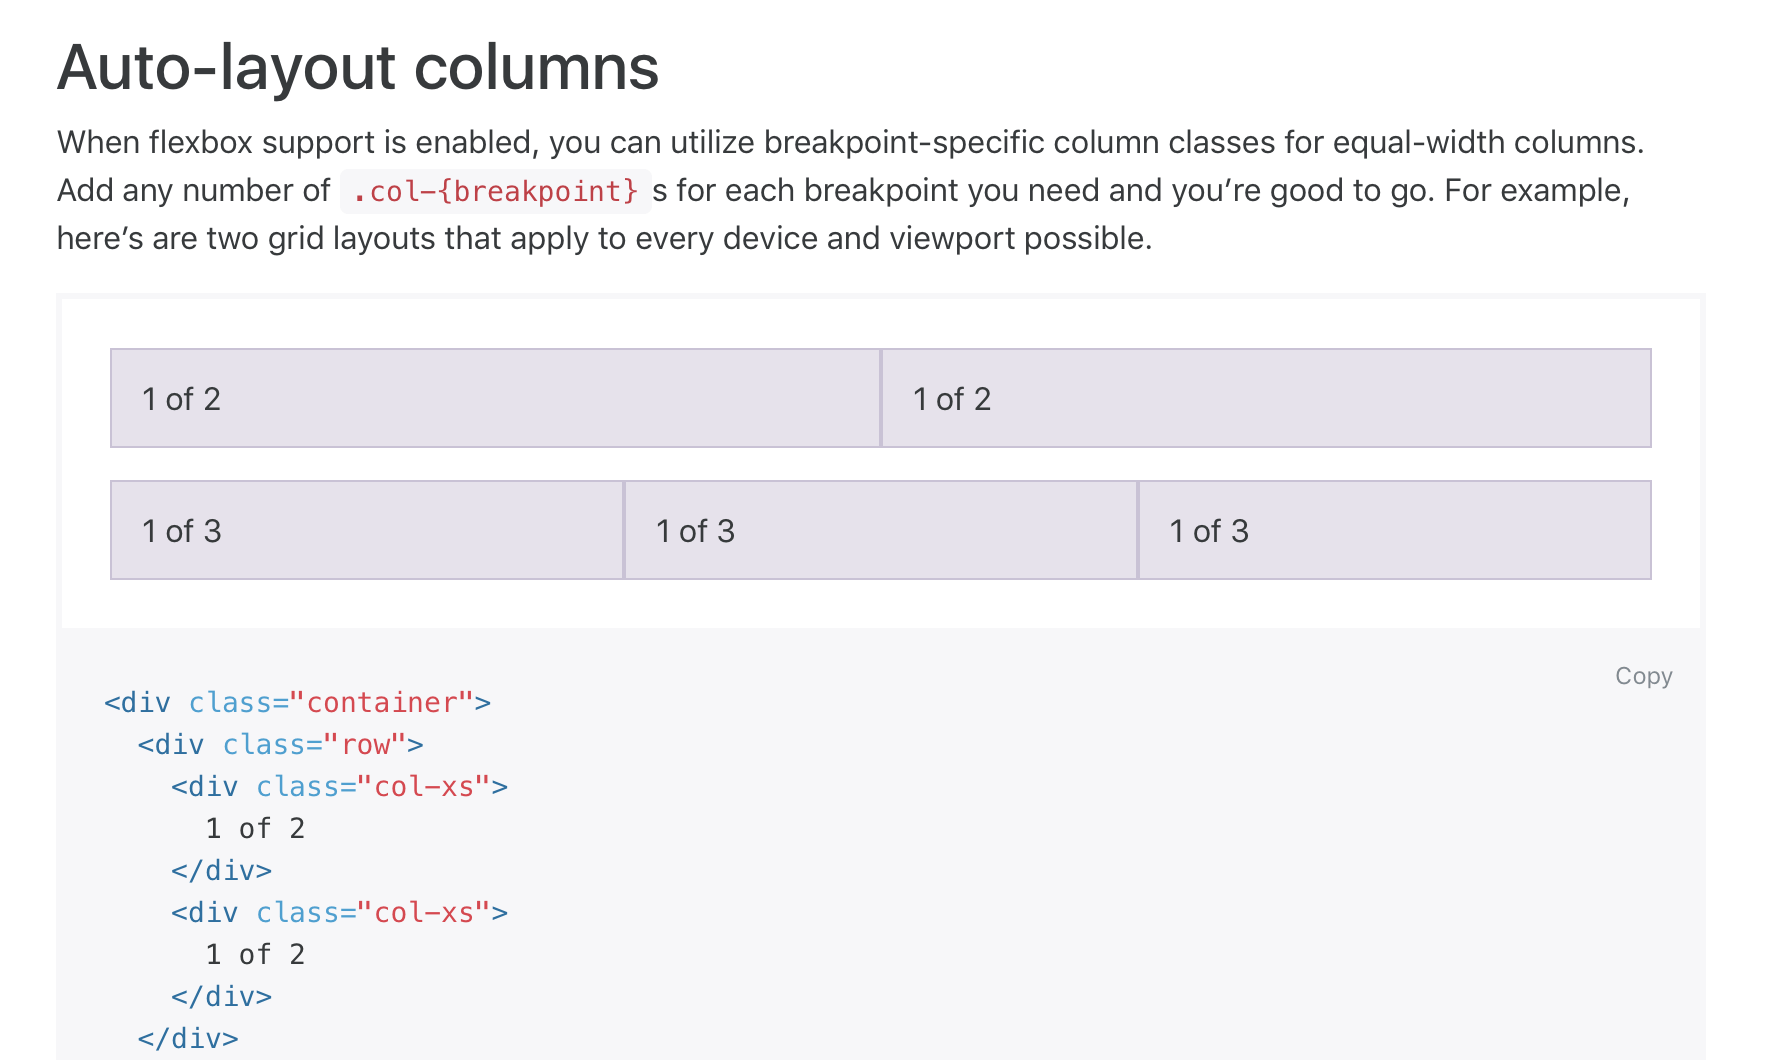1774x1060 pixels.
Task: Select the first 1 of 2 text inside the code
Action: pos(255,828)
